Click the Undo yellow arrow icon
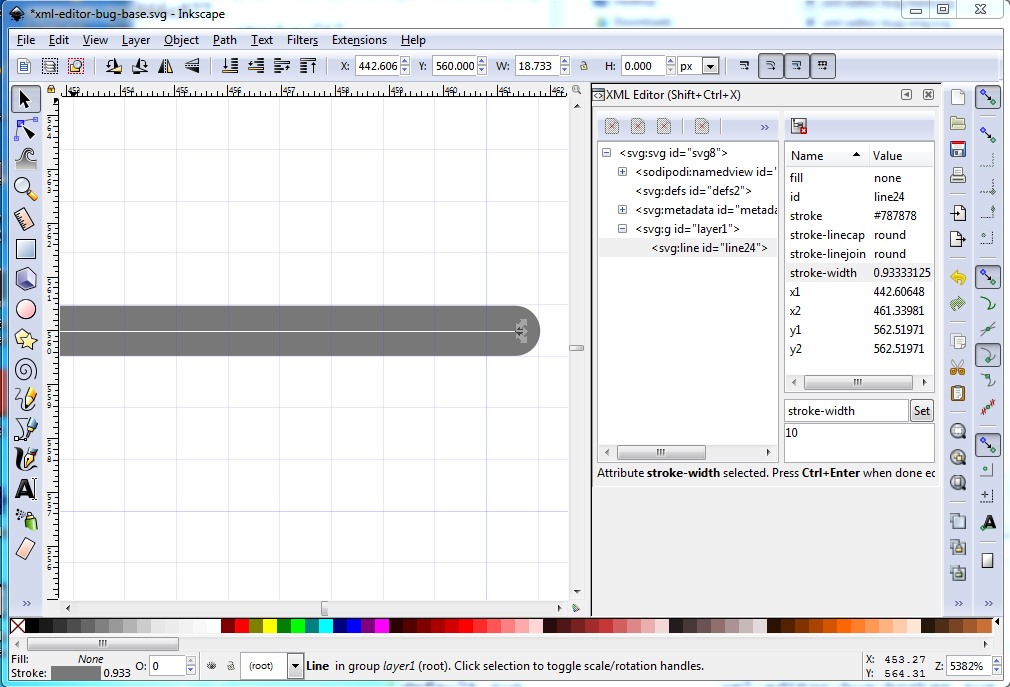Screen dimensions: 1010x687 [x=958, y=278]
